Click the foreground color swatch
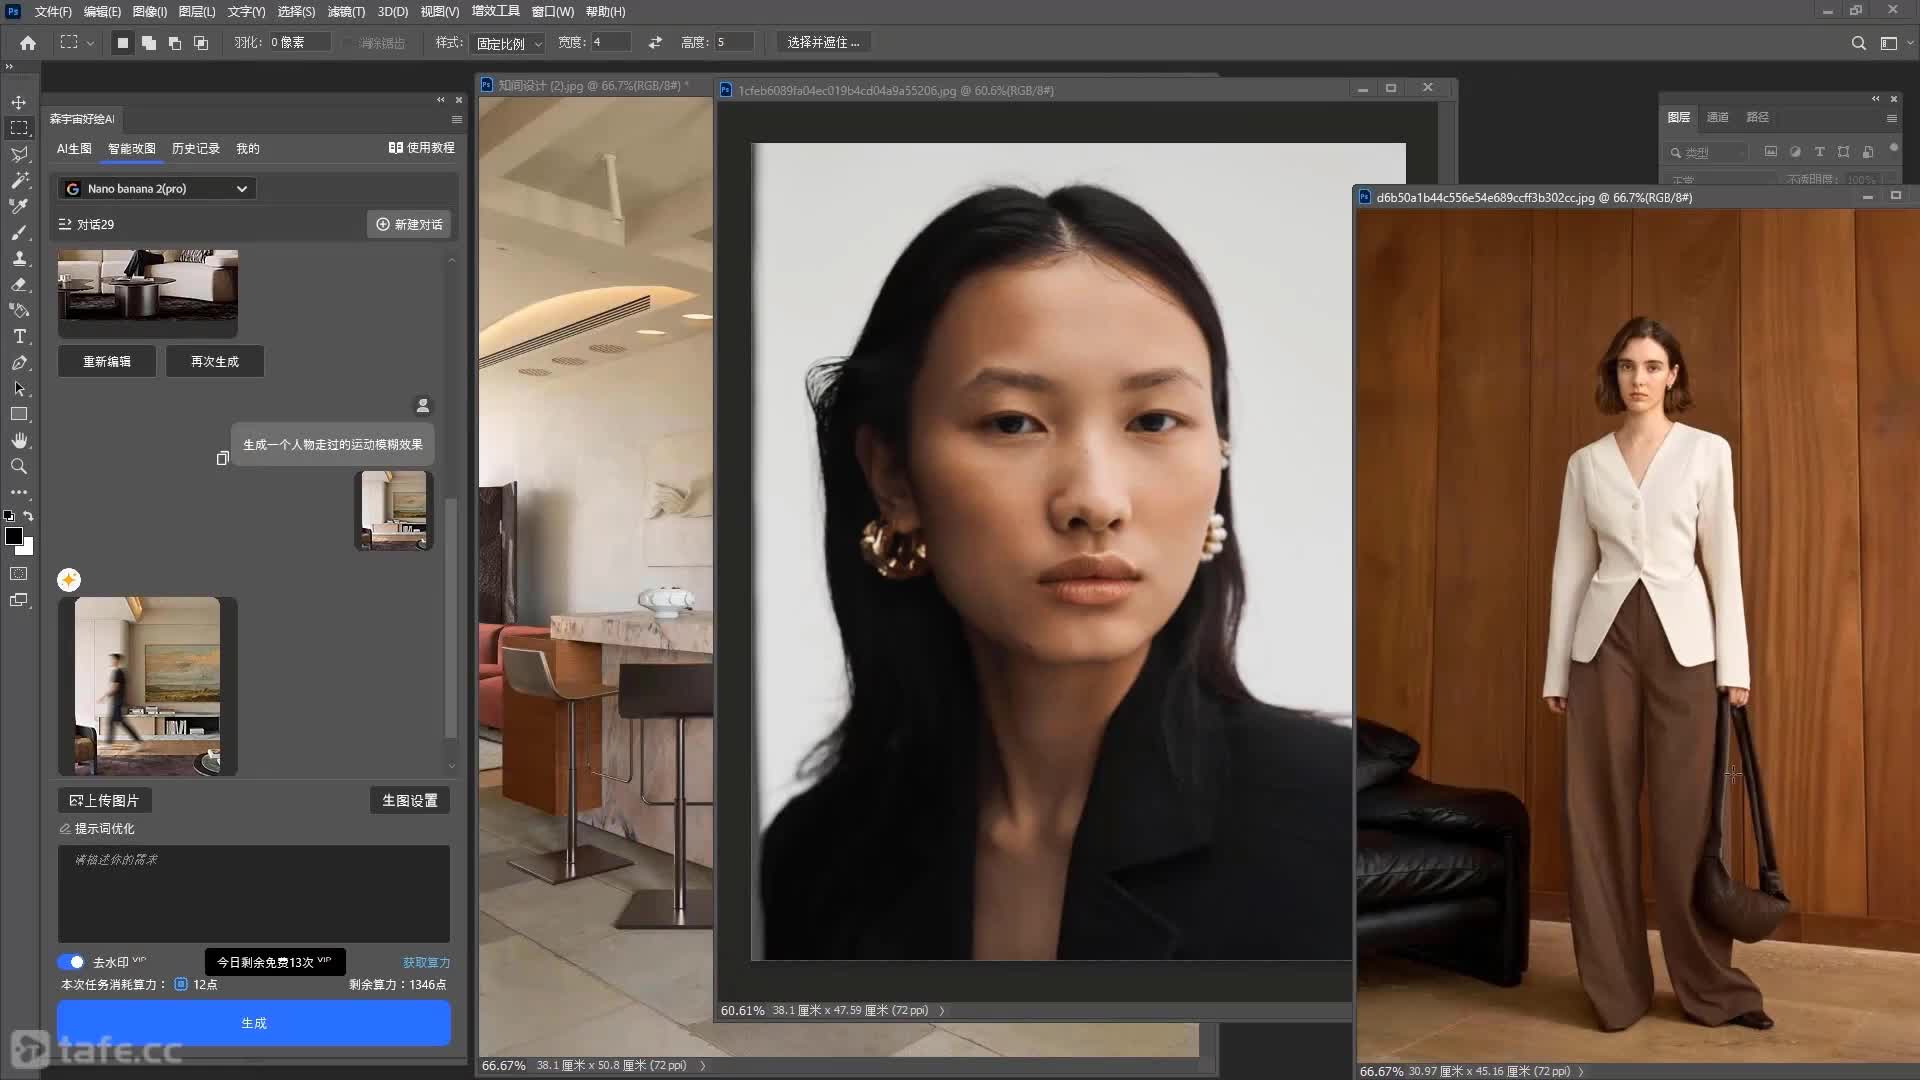 point(14,536)
